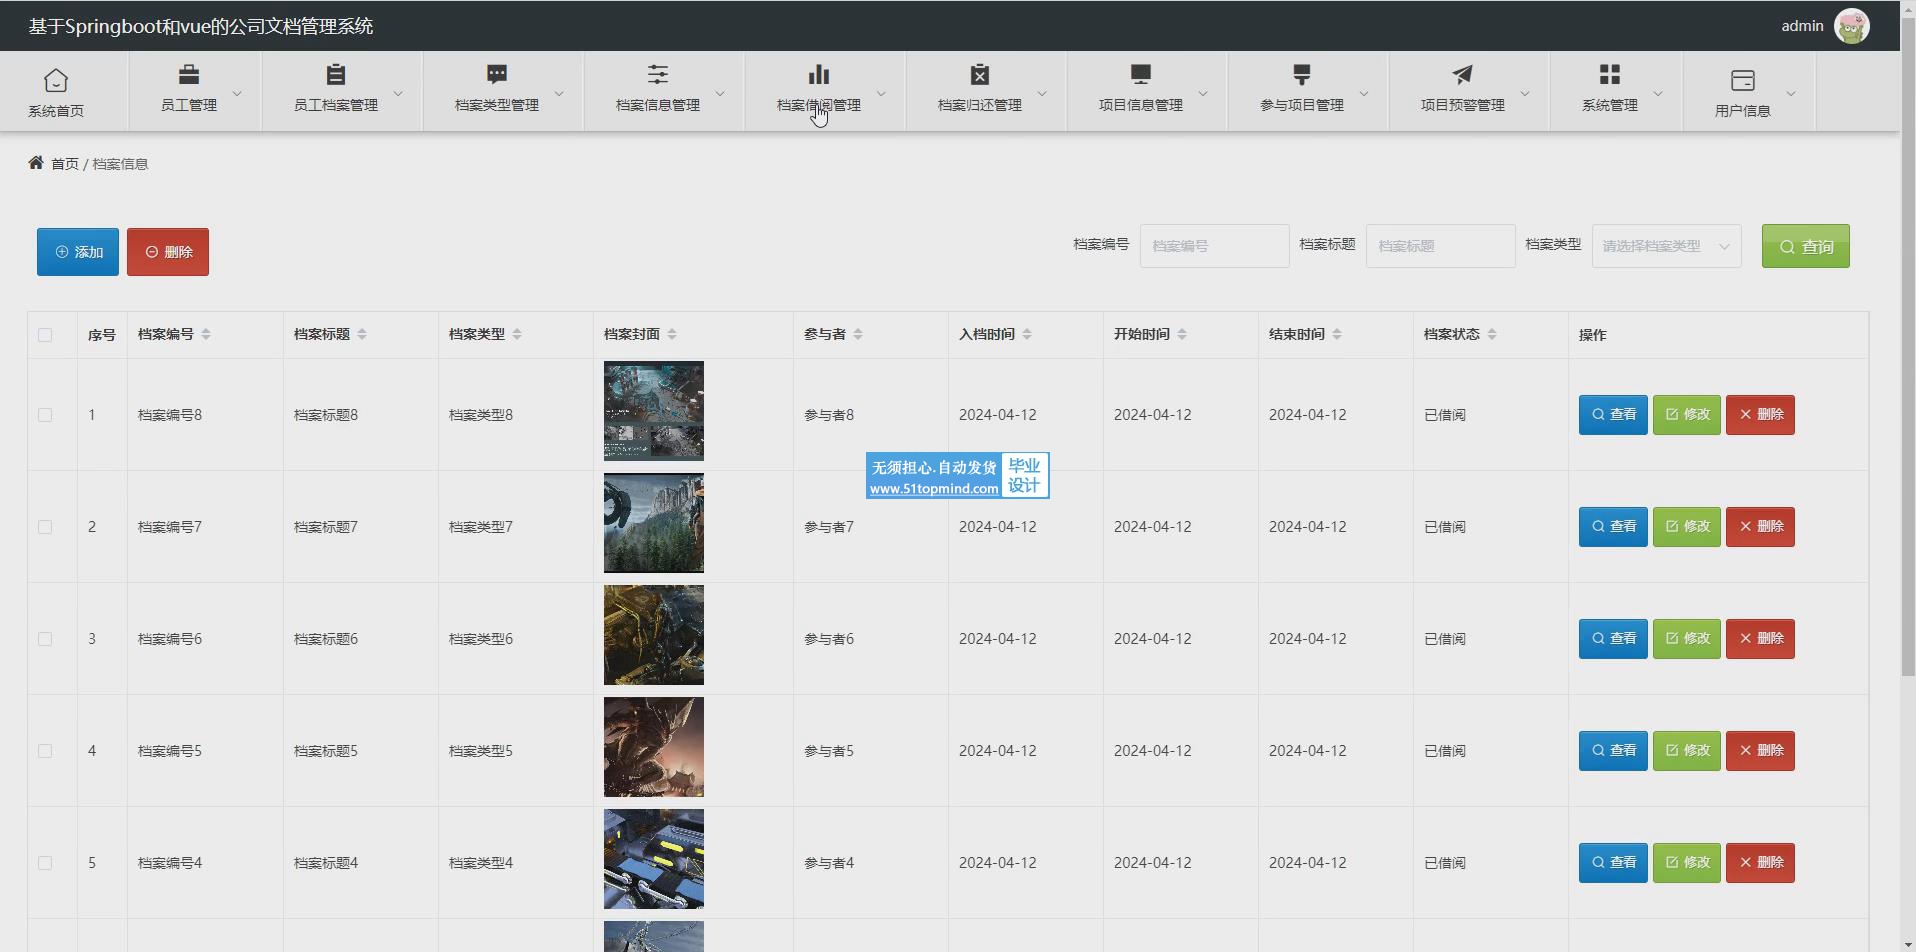Click 查看 for 档案编号5
The width and height of the screenshot is (1916, 952).
pyautogui.click(x=1613, y=751)
